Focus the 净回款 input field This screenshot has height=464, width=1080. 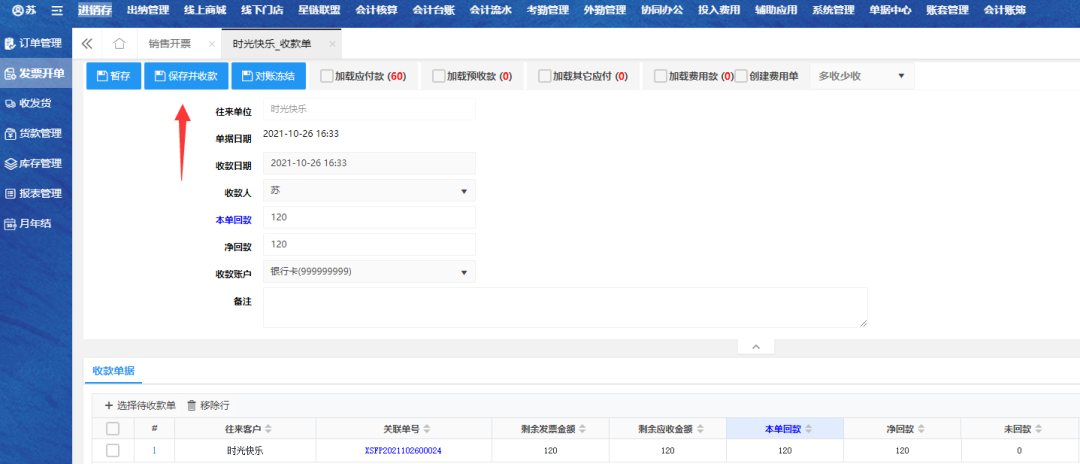(369, 244)
